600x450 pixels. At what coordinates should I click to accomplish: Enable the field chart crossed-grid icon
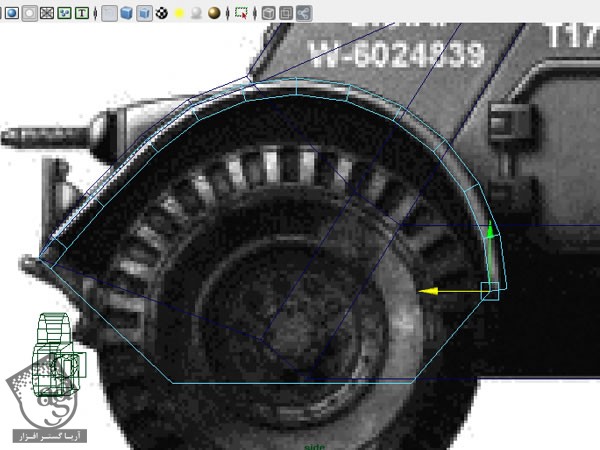(46, 14)
